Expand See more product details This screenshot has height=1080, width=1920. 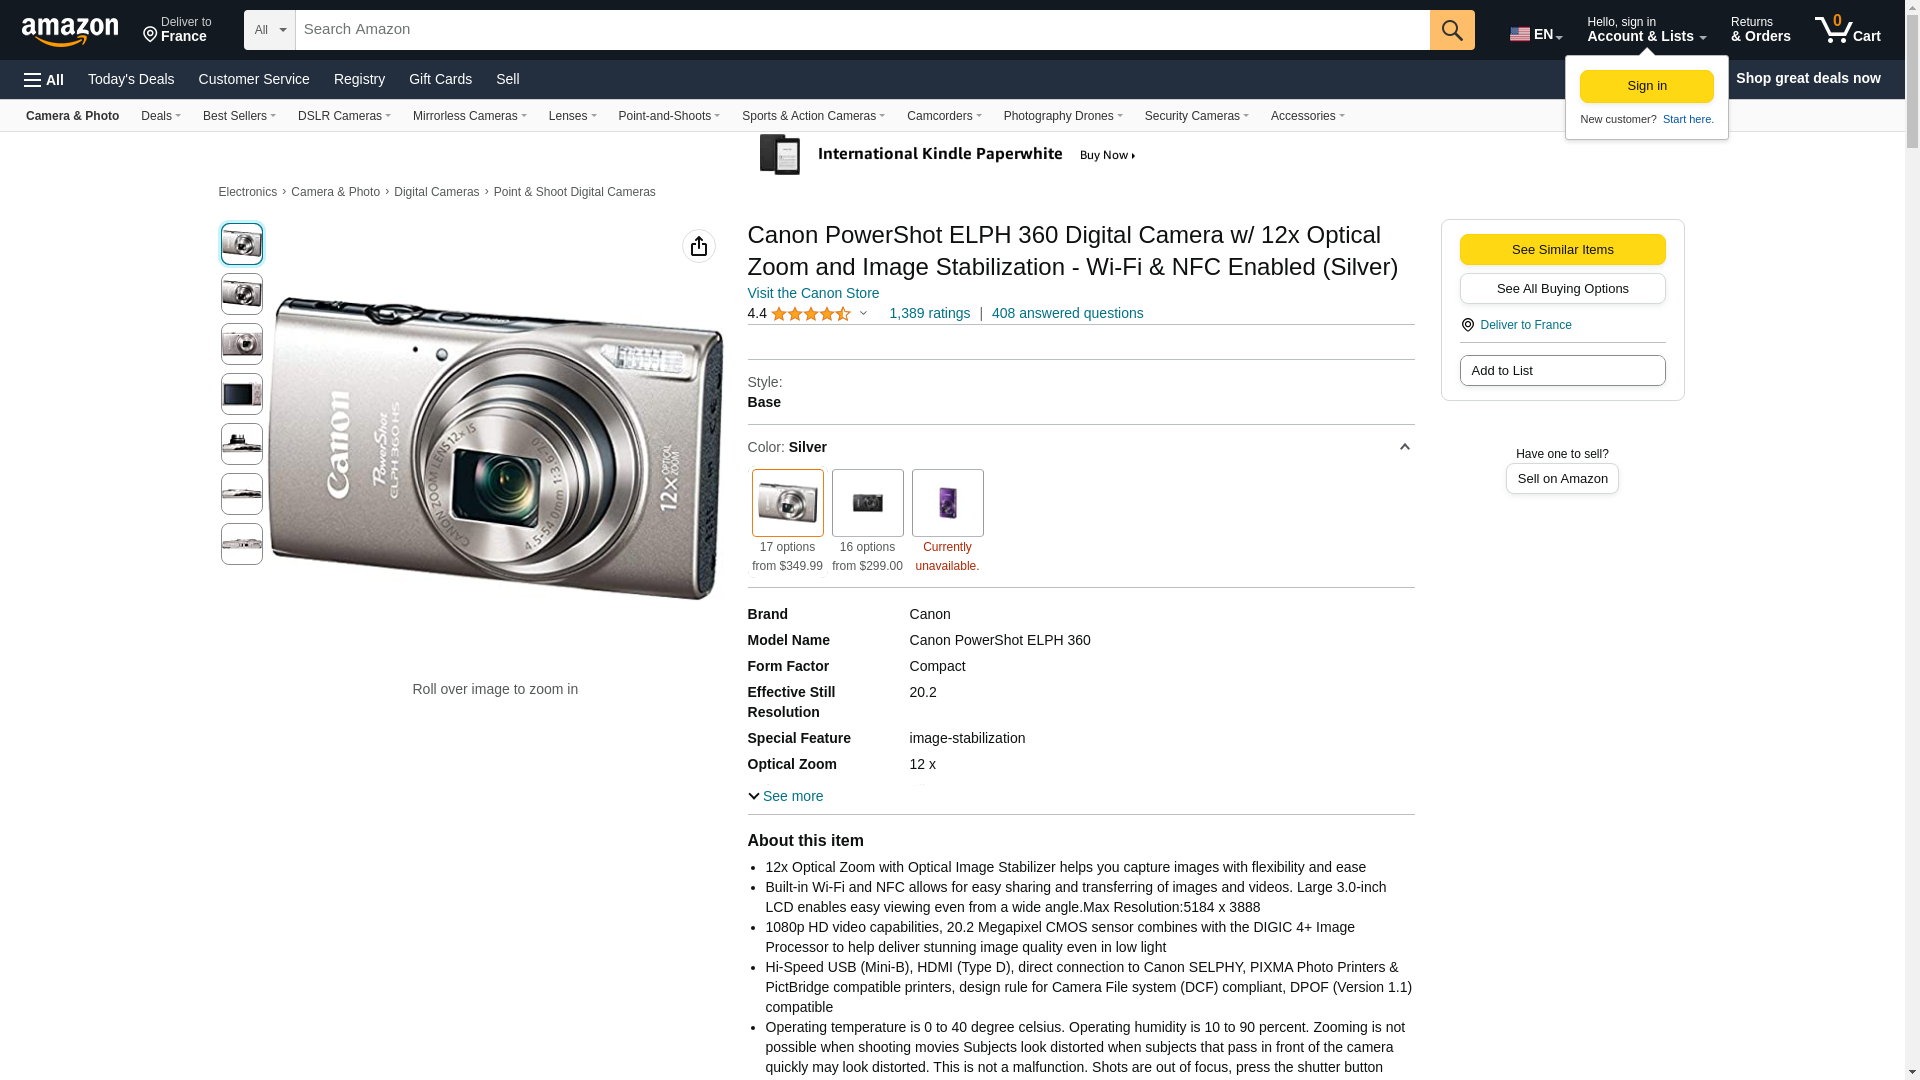coord(786,797)
